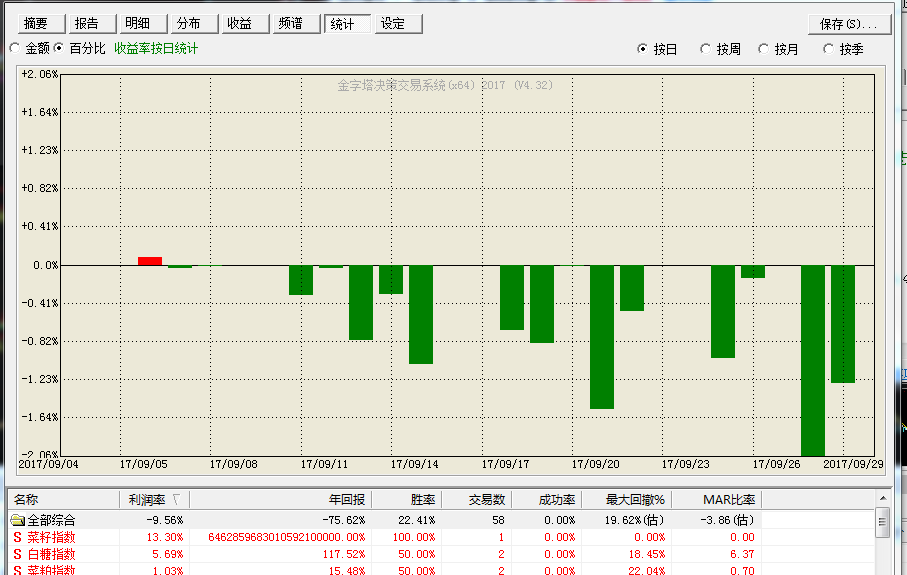This screenshot has width=907, height=575.
Task: Click the folder icon beside 全部综合
Action: click(x=17, y=520)
